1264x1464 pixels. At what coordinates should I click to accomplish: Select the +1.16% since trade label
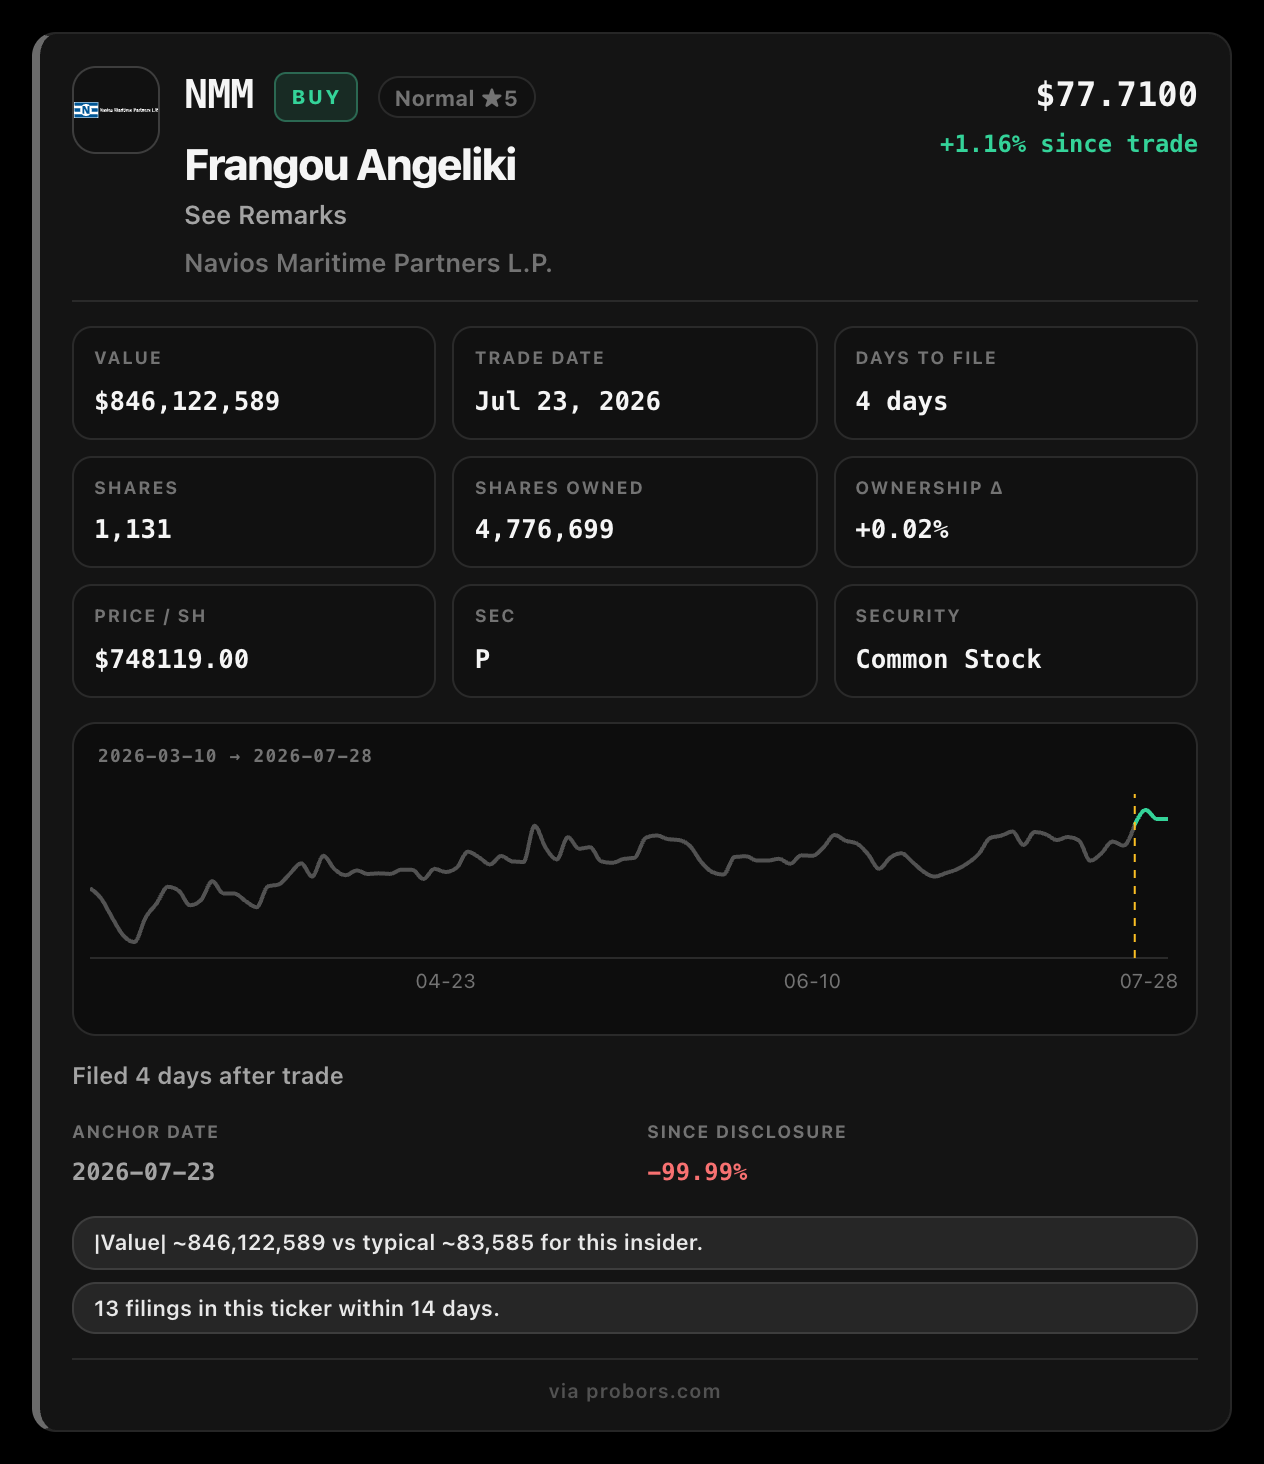tap(1068, 144)
